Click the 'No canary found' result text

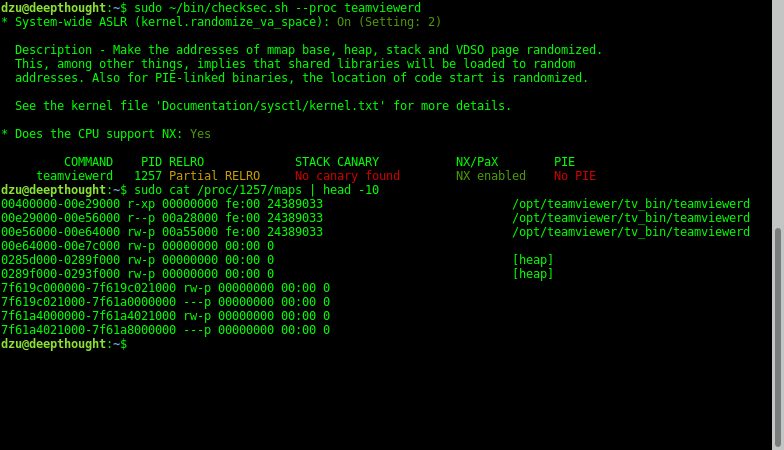point(347,176)
